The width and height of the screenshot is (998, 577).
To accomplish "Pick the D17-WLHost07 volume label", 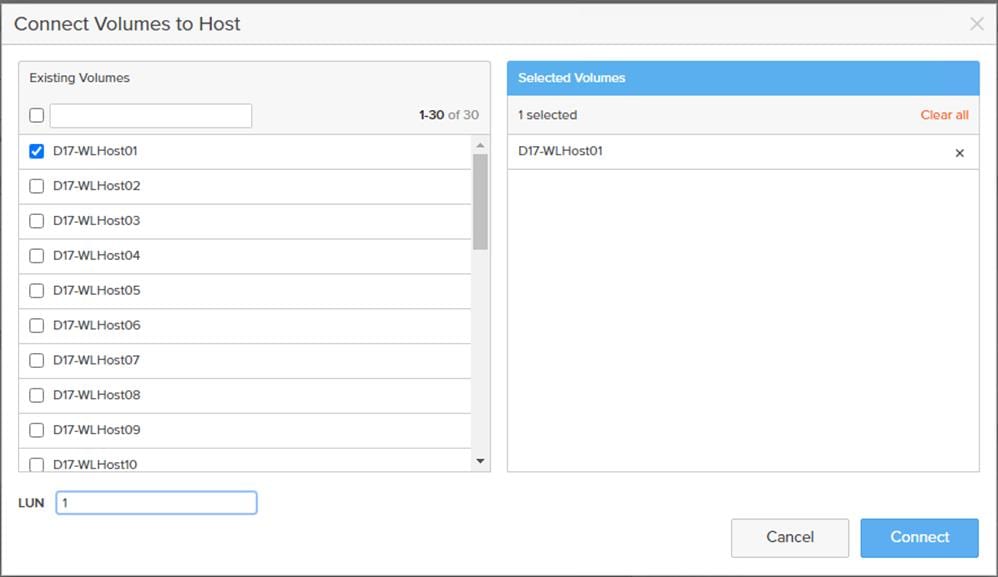I will pyautogui.click(x=97, y=360).
